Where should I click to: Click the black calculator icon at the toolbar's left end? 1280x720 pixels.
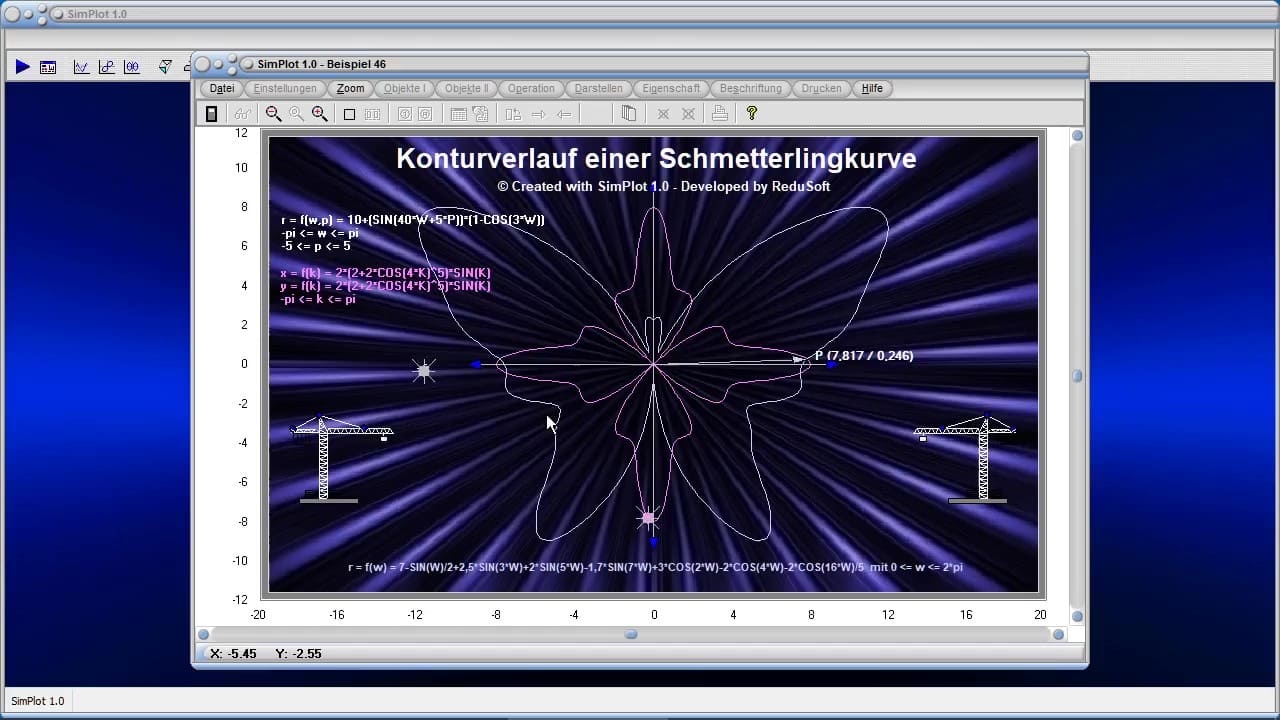click(x=211, y=114)
